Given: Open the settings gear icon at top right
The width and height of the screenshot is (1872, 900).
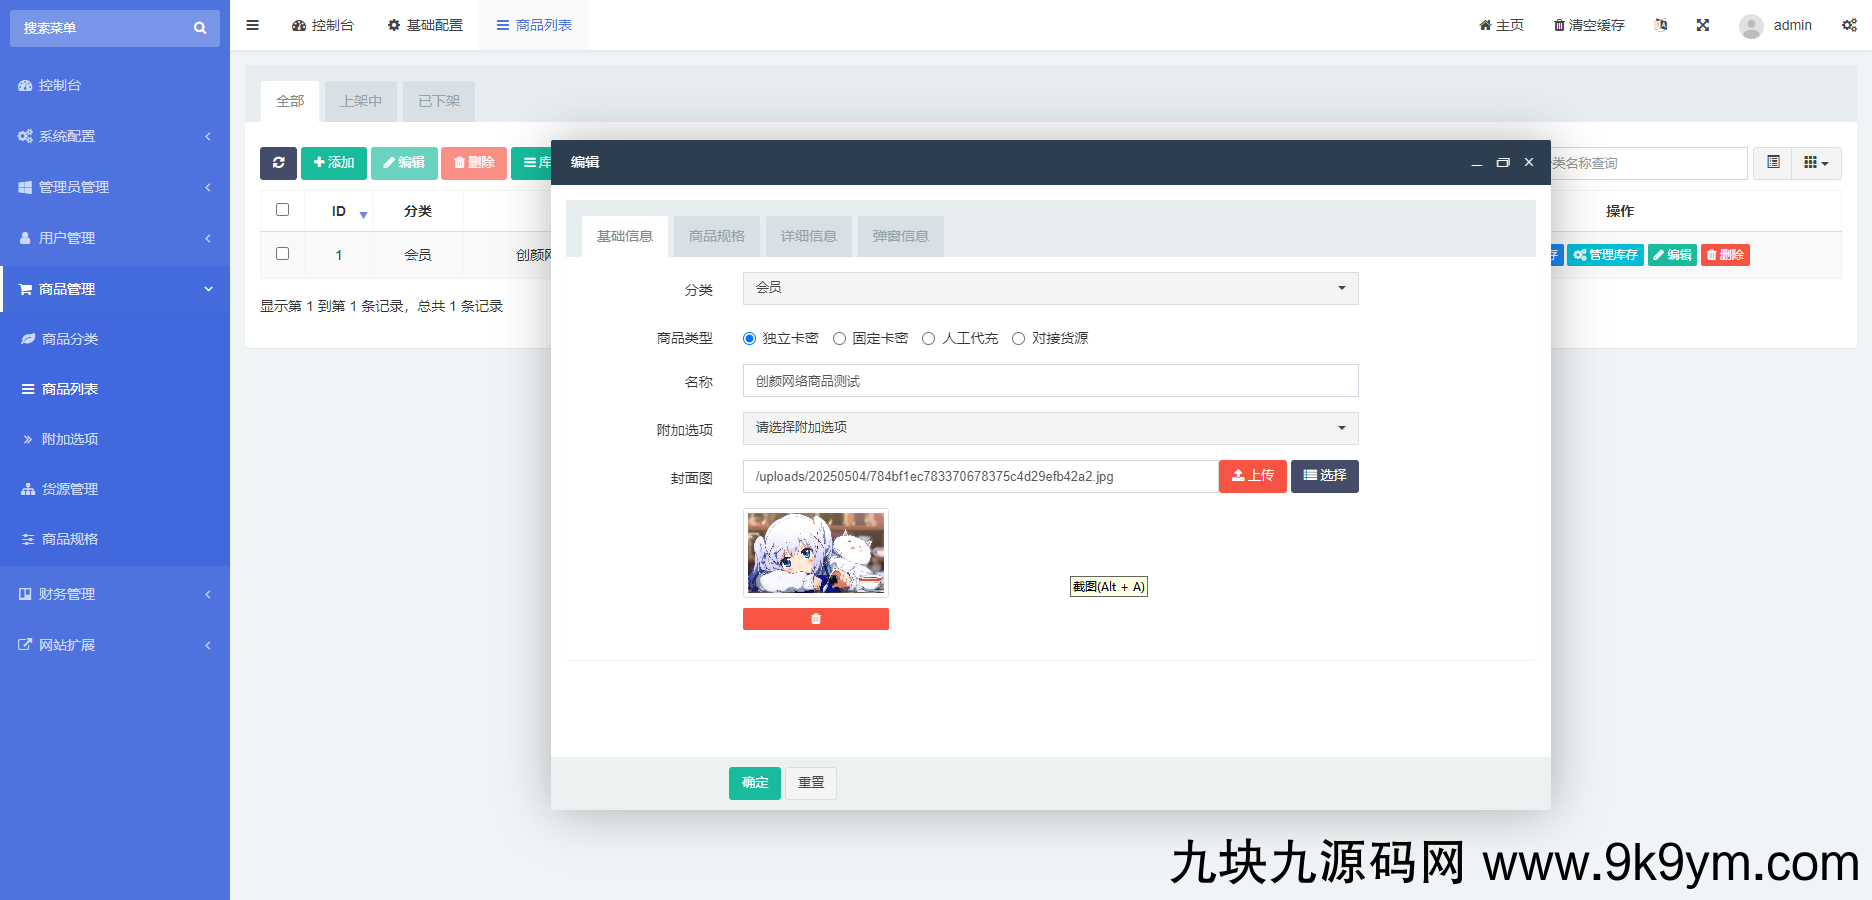Looking at the screenshot, I should click(1849, 25).
